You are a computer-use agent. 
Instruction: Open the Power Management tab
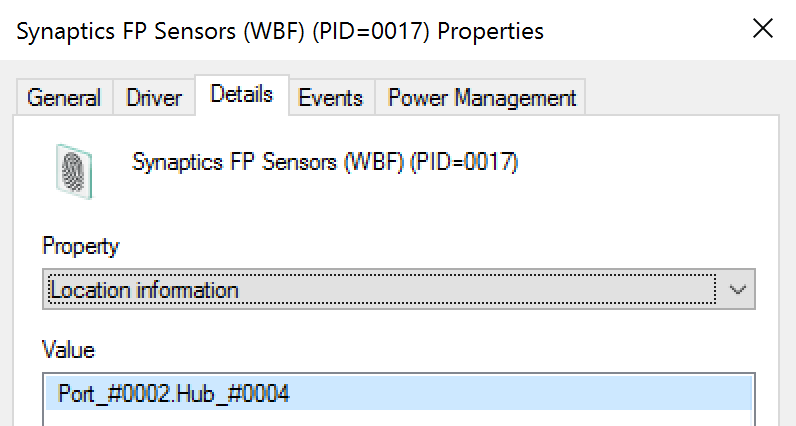click(x=481, y=98)
